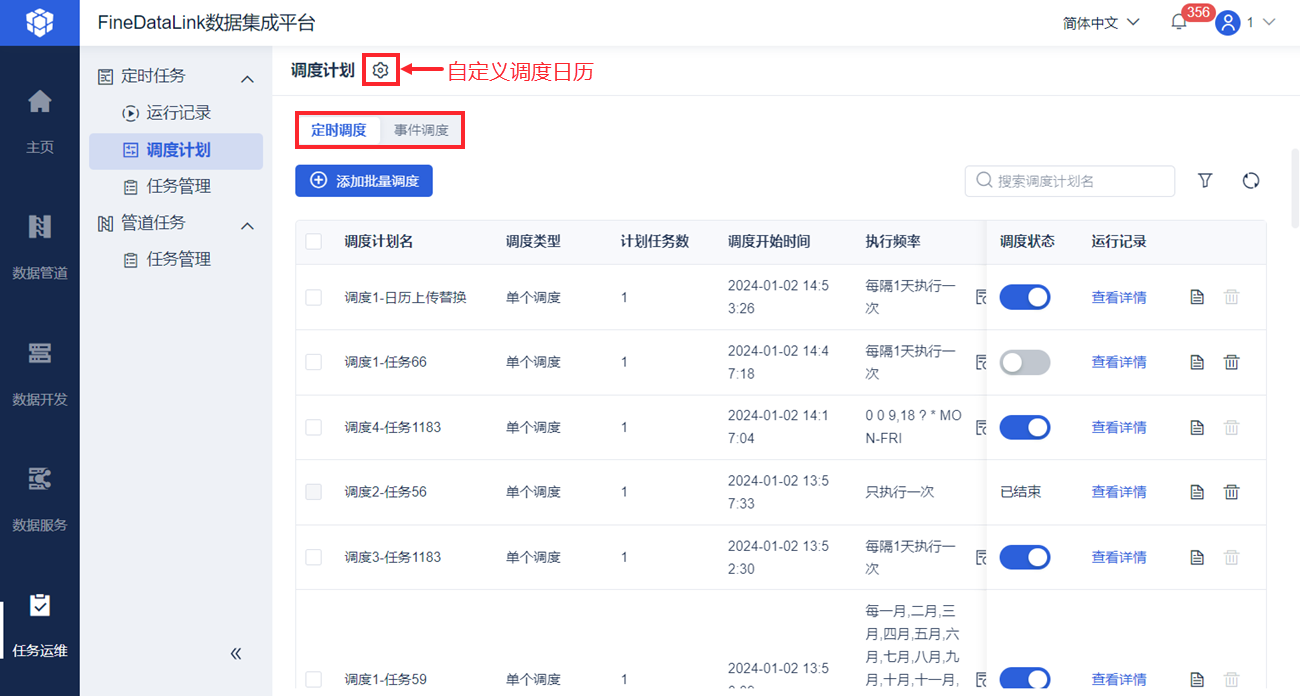This screenshot has width=1300, height=696.
Task: Check the box for 调度1-任务66
Action: 314,362
